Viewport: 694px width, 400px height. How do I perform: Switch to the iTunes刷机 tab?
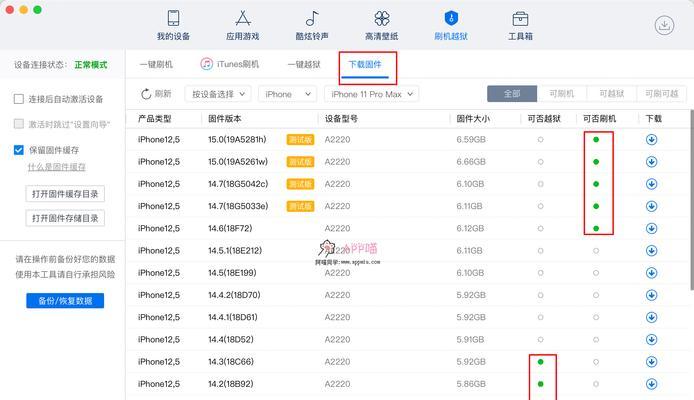(230, 64)
